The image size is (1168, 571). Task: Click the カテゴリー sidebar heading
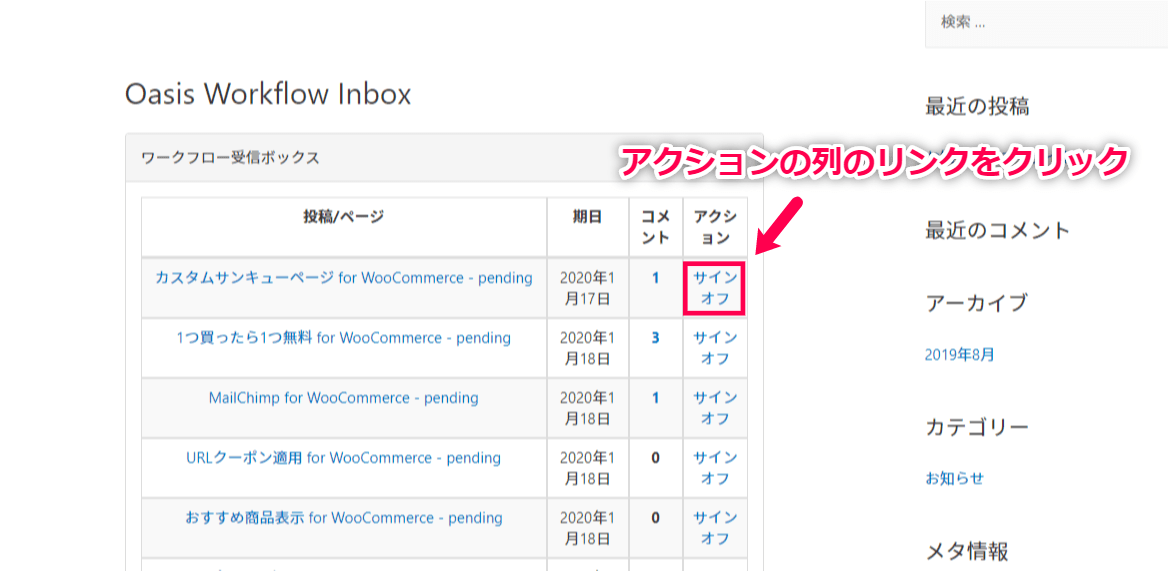coord(977,427)
